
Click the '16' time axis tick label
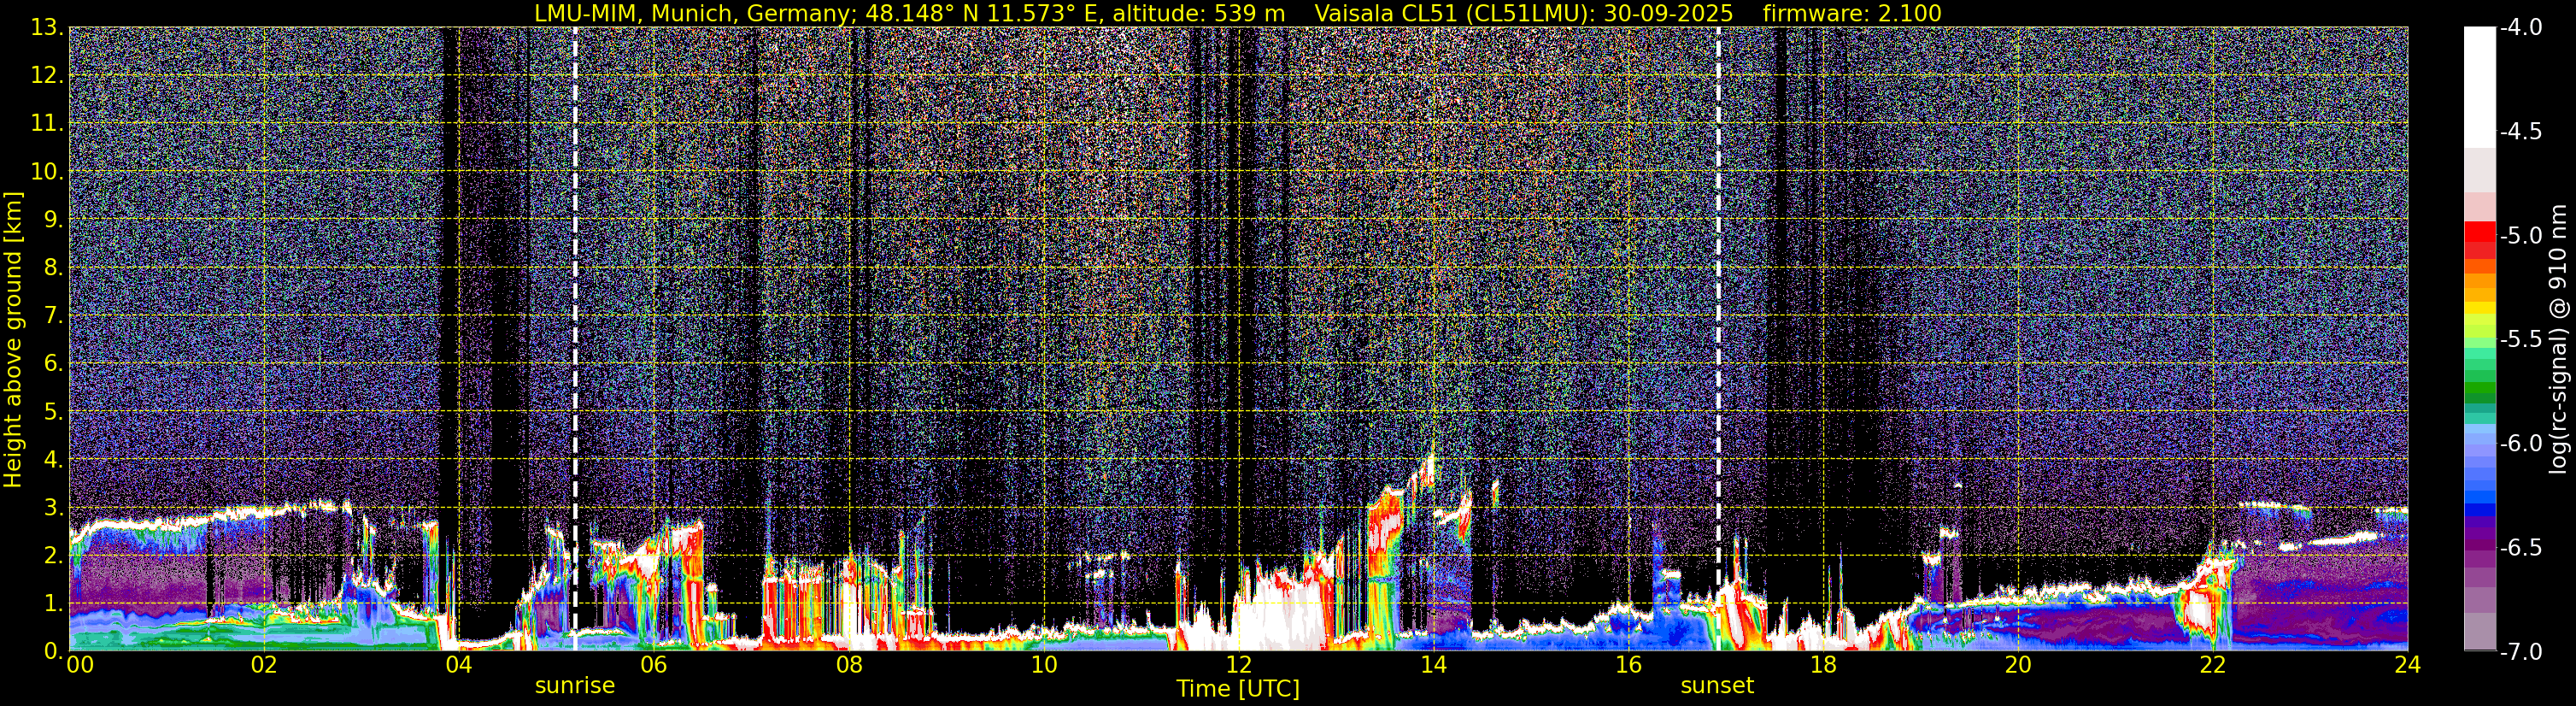click(x=1629, y=665)
